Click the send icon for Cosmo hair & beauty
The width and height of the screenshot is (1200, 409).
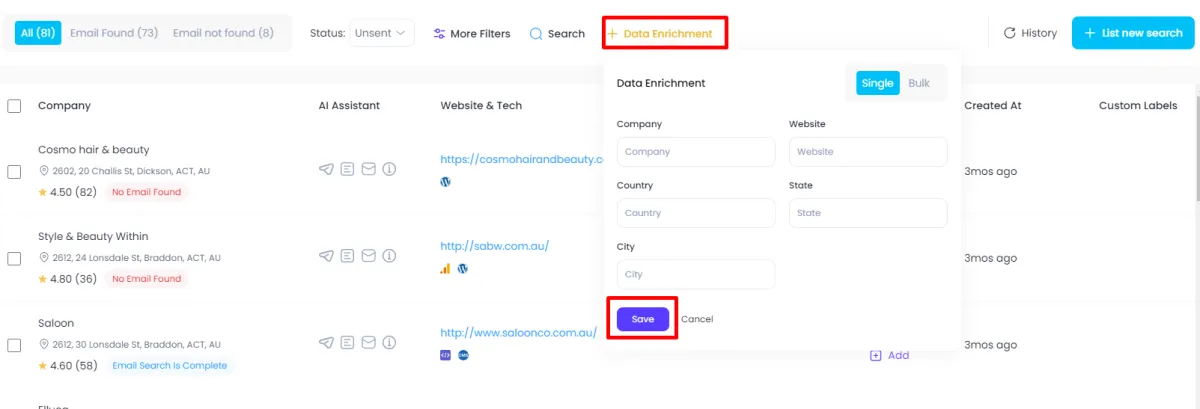[x=326, y=169]
